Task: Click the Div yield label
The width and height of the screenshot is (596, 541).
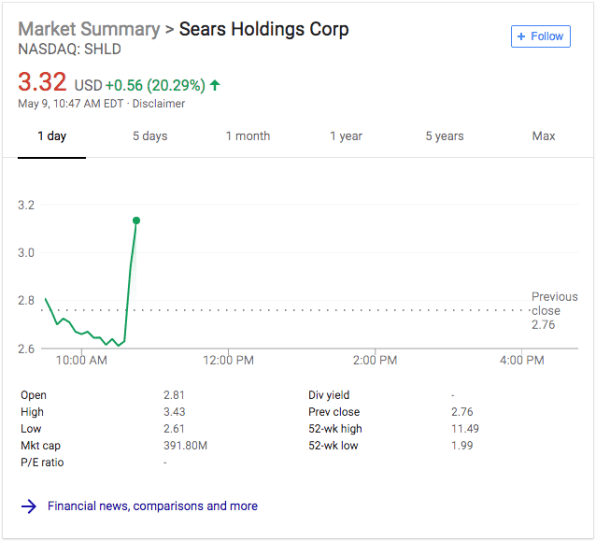Action: pos(329,395)
